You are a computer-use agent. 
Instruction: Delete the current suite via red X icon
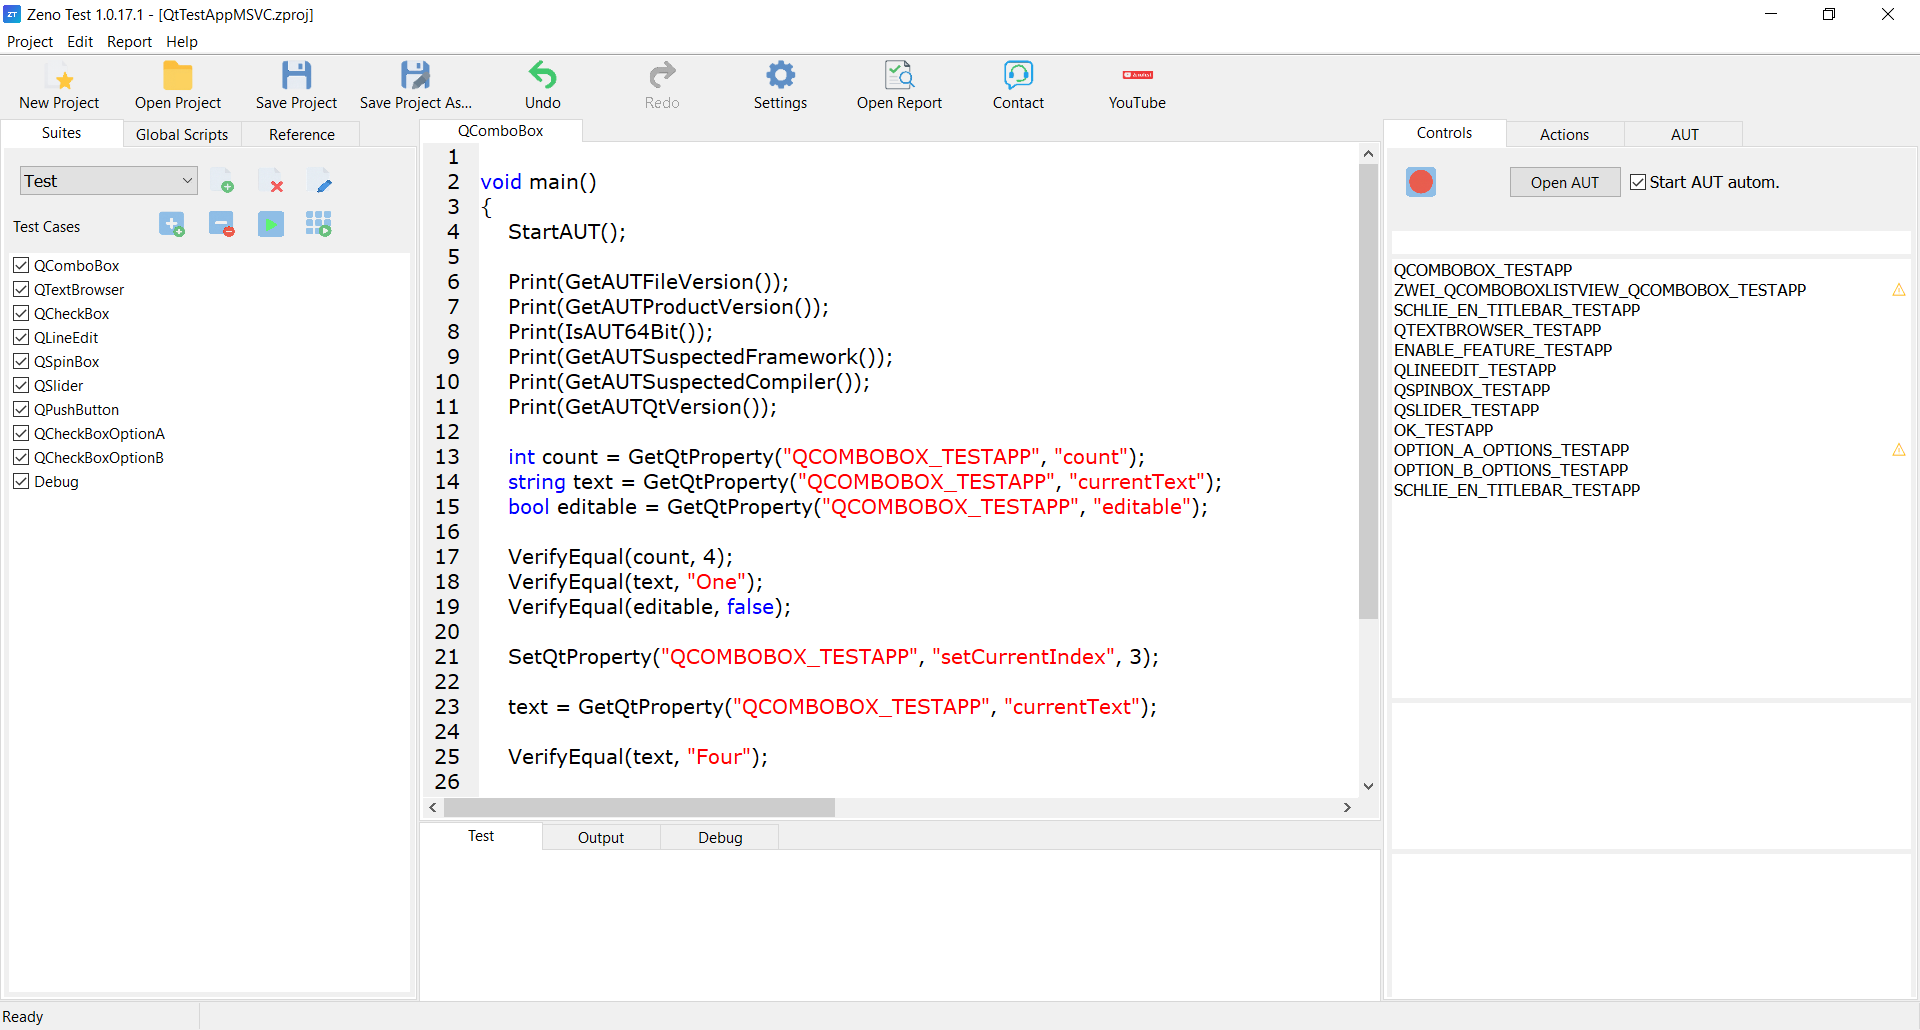click(273, 181)
